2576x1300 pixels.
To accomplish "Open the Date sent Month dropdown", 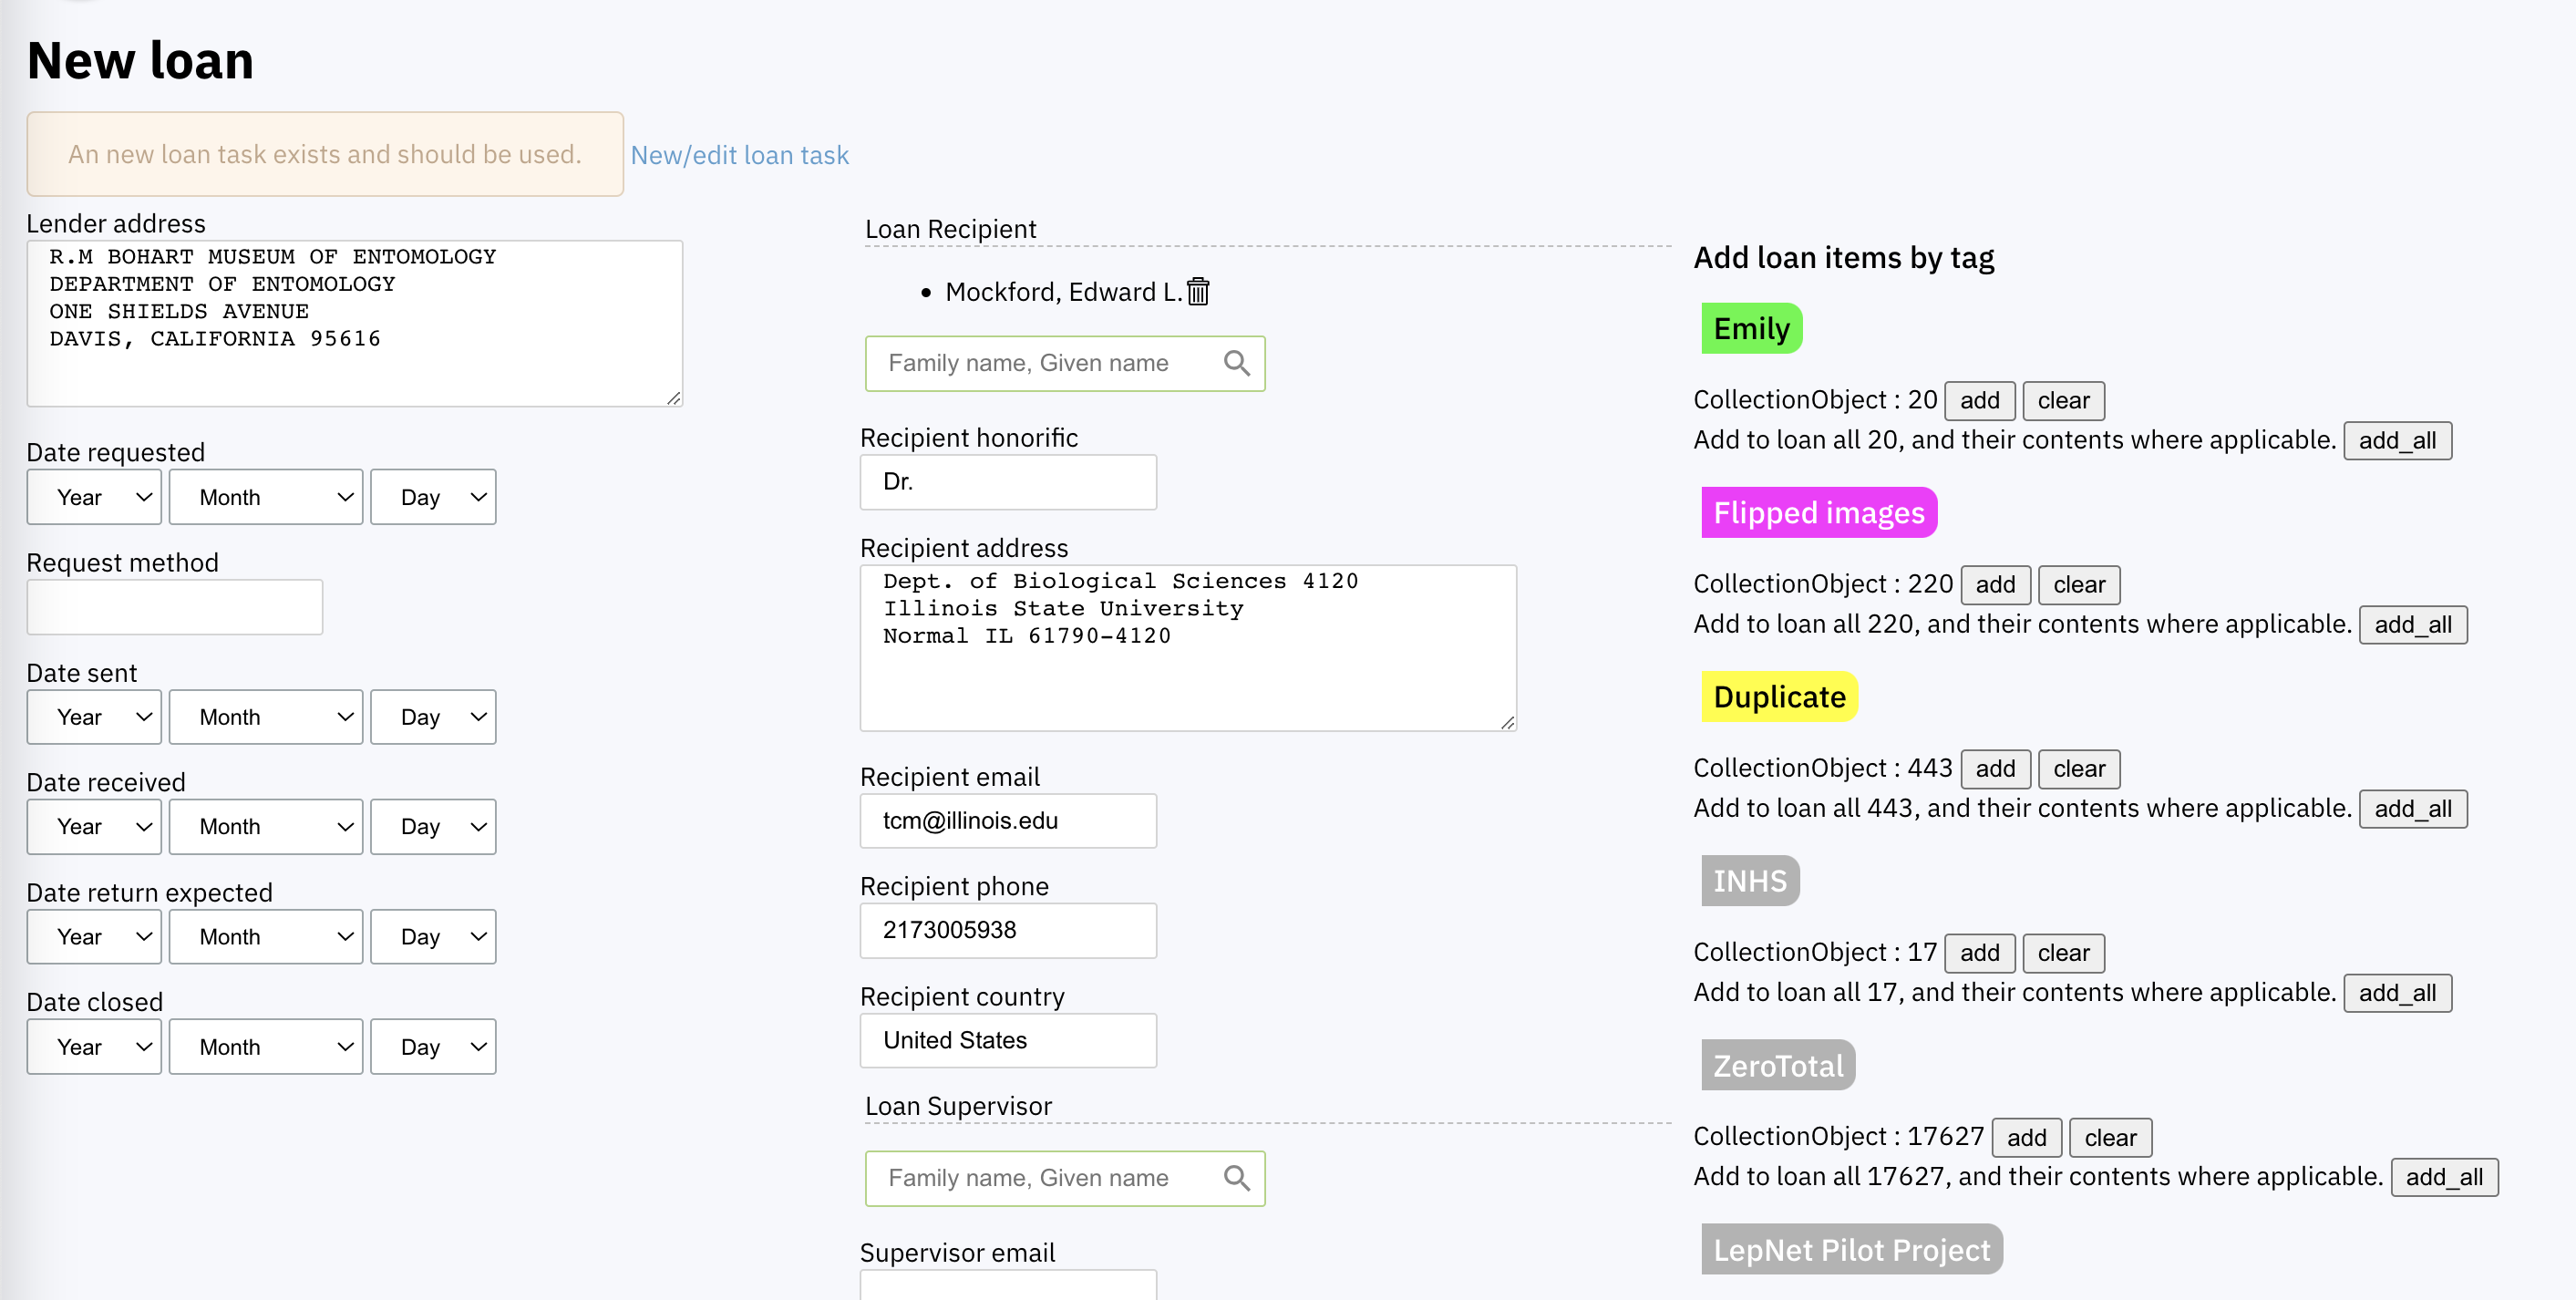I will (x=265, y=716).
